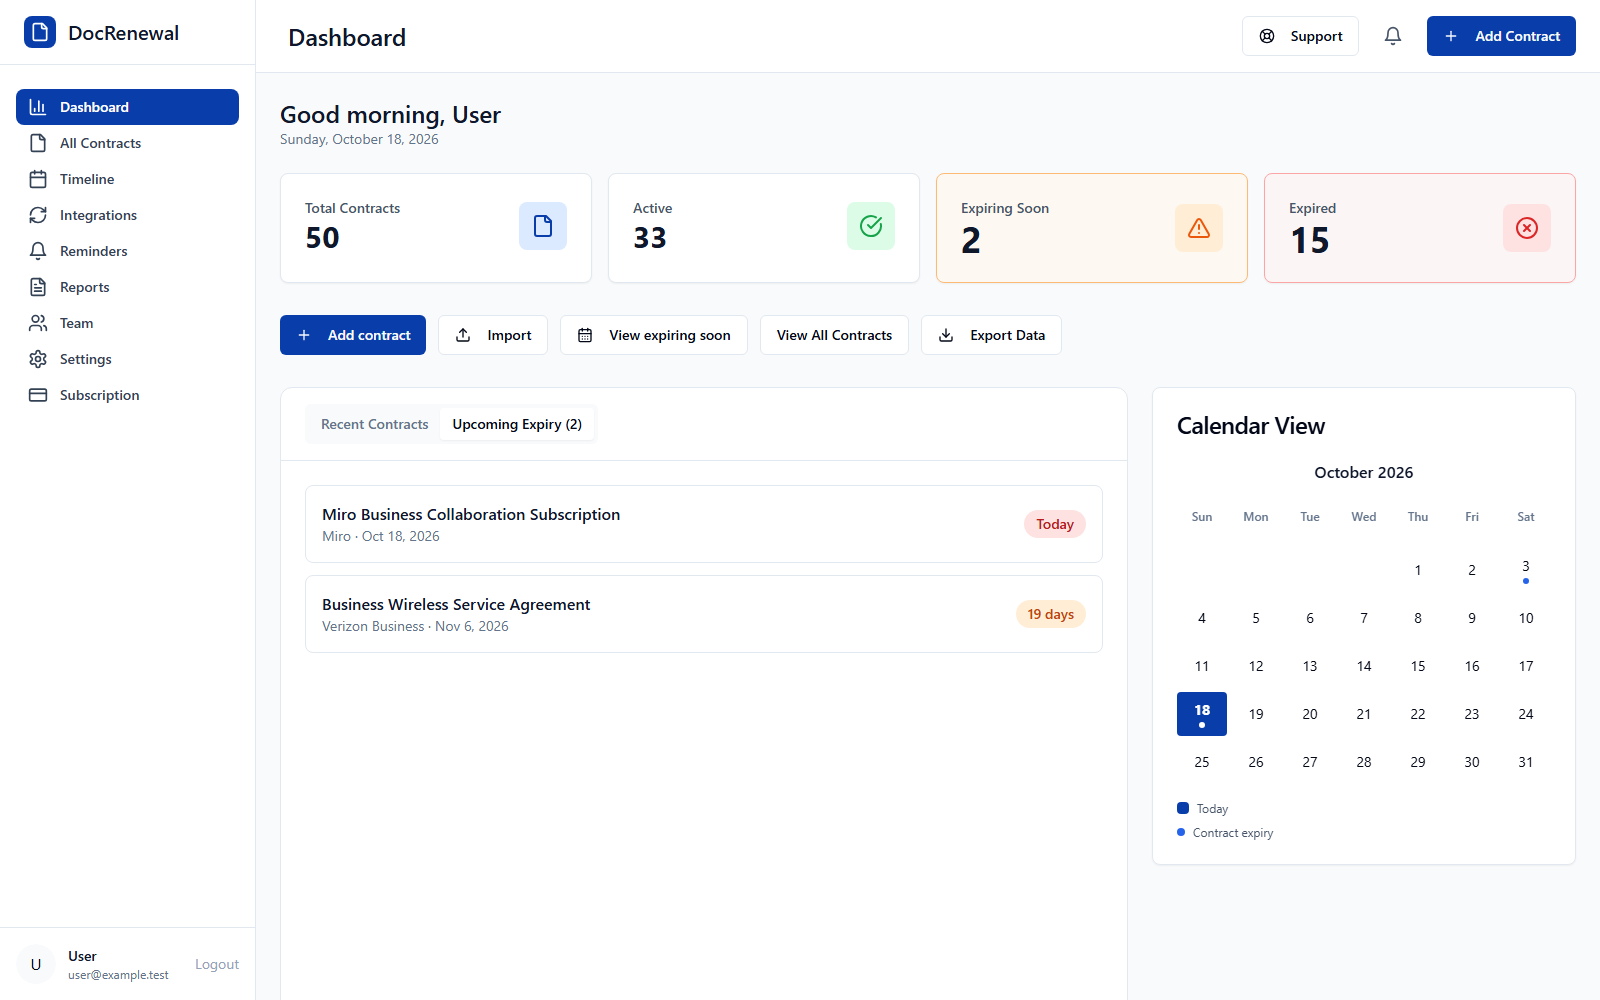Image resolution: width=1600 pixels, height=1000 pixels.
Task: Select October 31 in the calendar
Action: [1526, 762]
